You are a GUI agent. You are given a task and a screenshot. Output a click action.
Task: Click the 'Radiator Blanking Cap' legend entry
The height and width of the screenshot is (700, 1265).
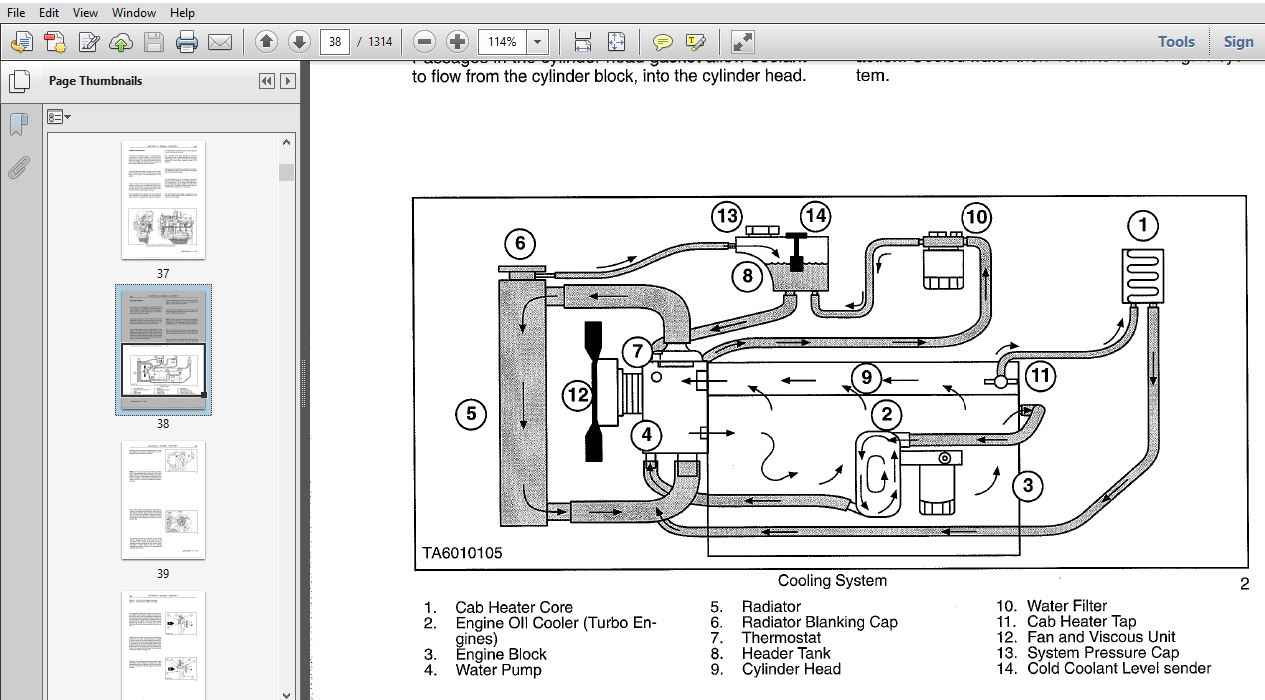point(820,622)
